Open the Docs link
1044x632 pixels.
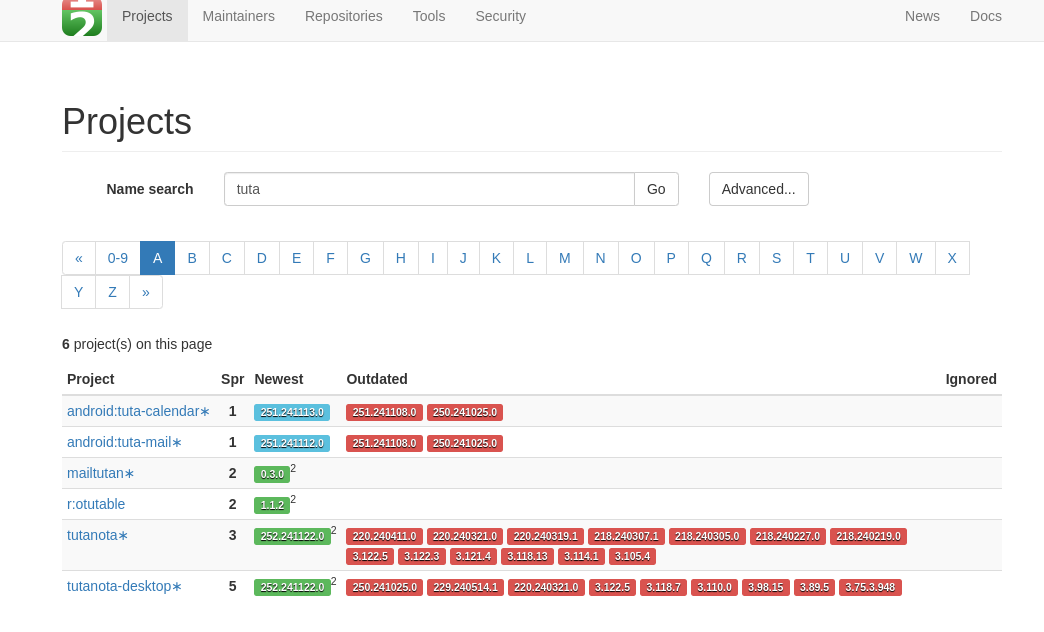[x=985, y=16]
